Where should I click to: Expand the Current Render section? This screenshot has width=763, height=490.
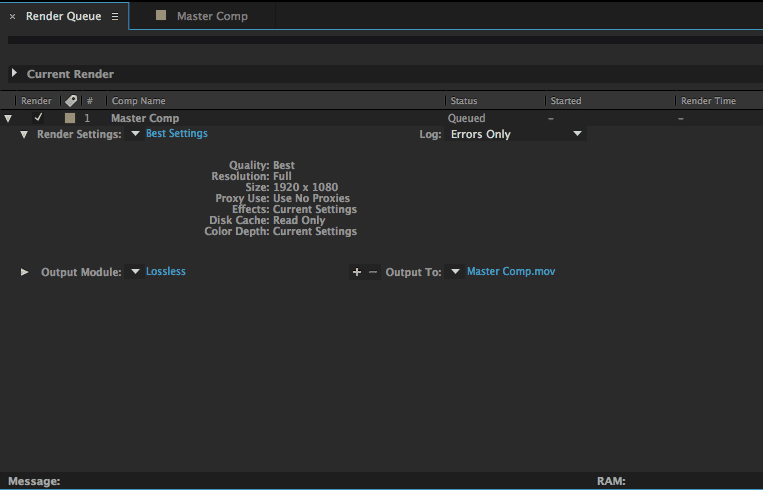pos(14,74)
